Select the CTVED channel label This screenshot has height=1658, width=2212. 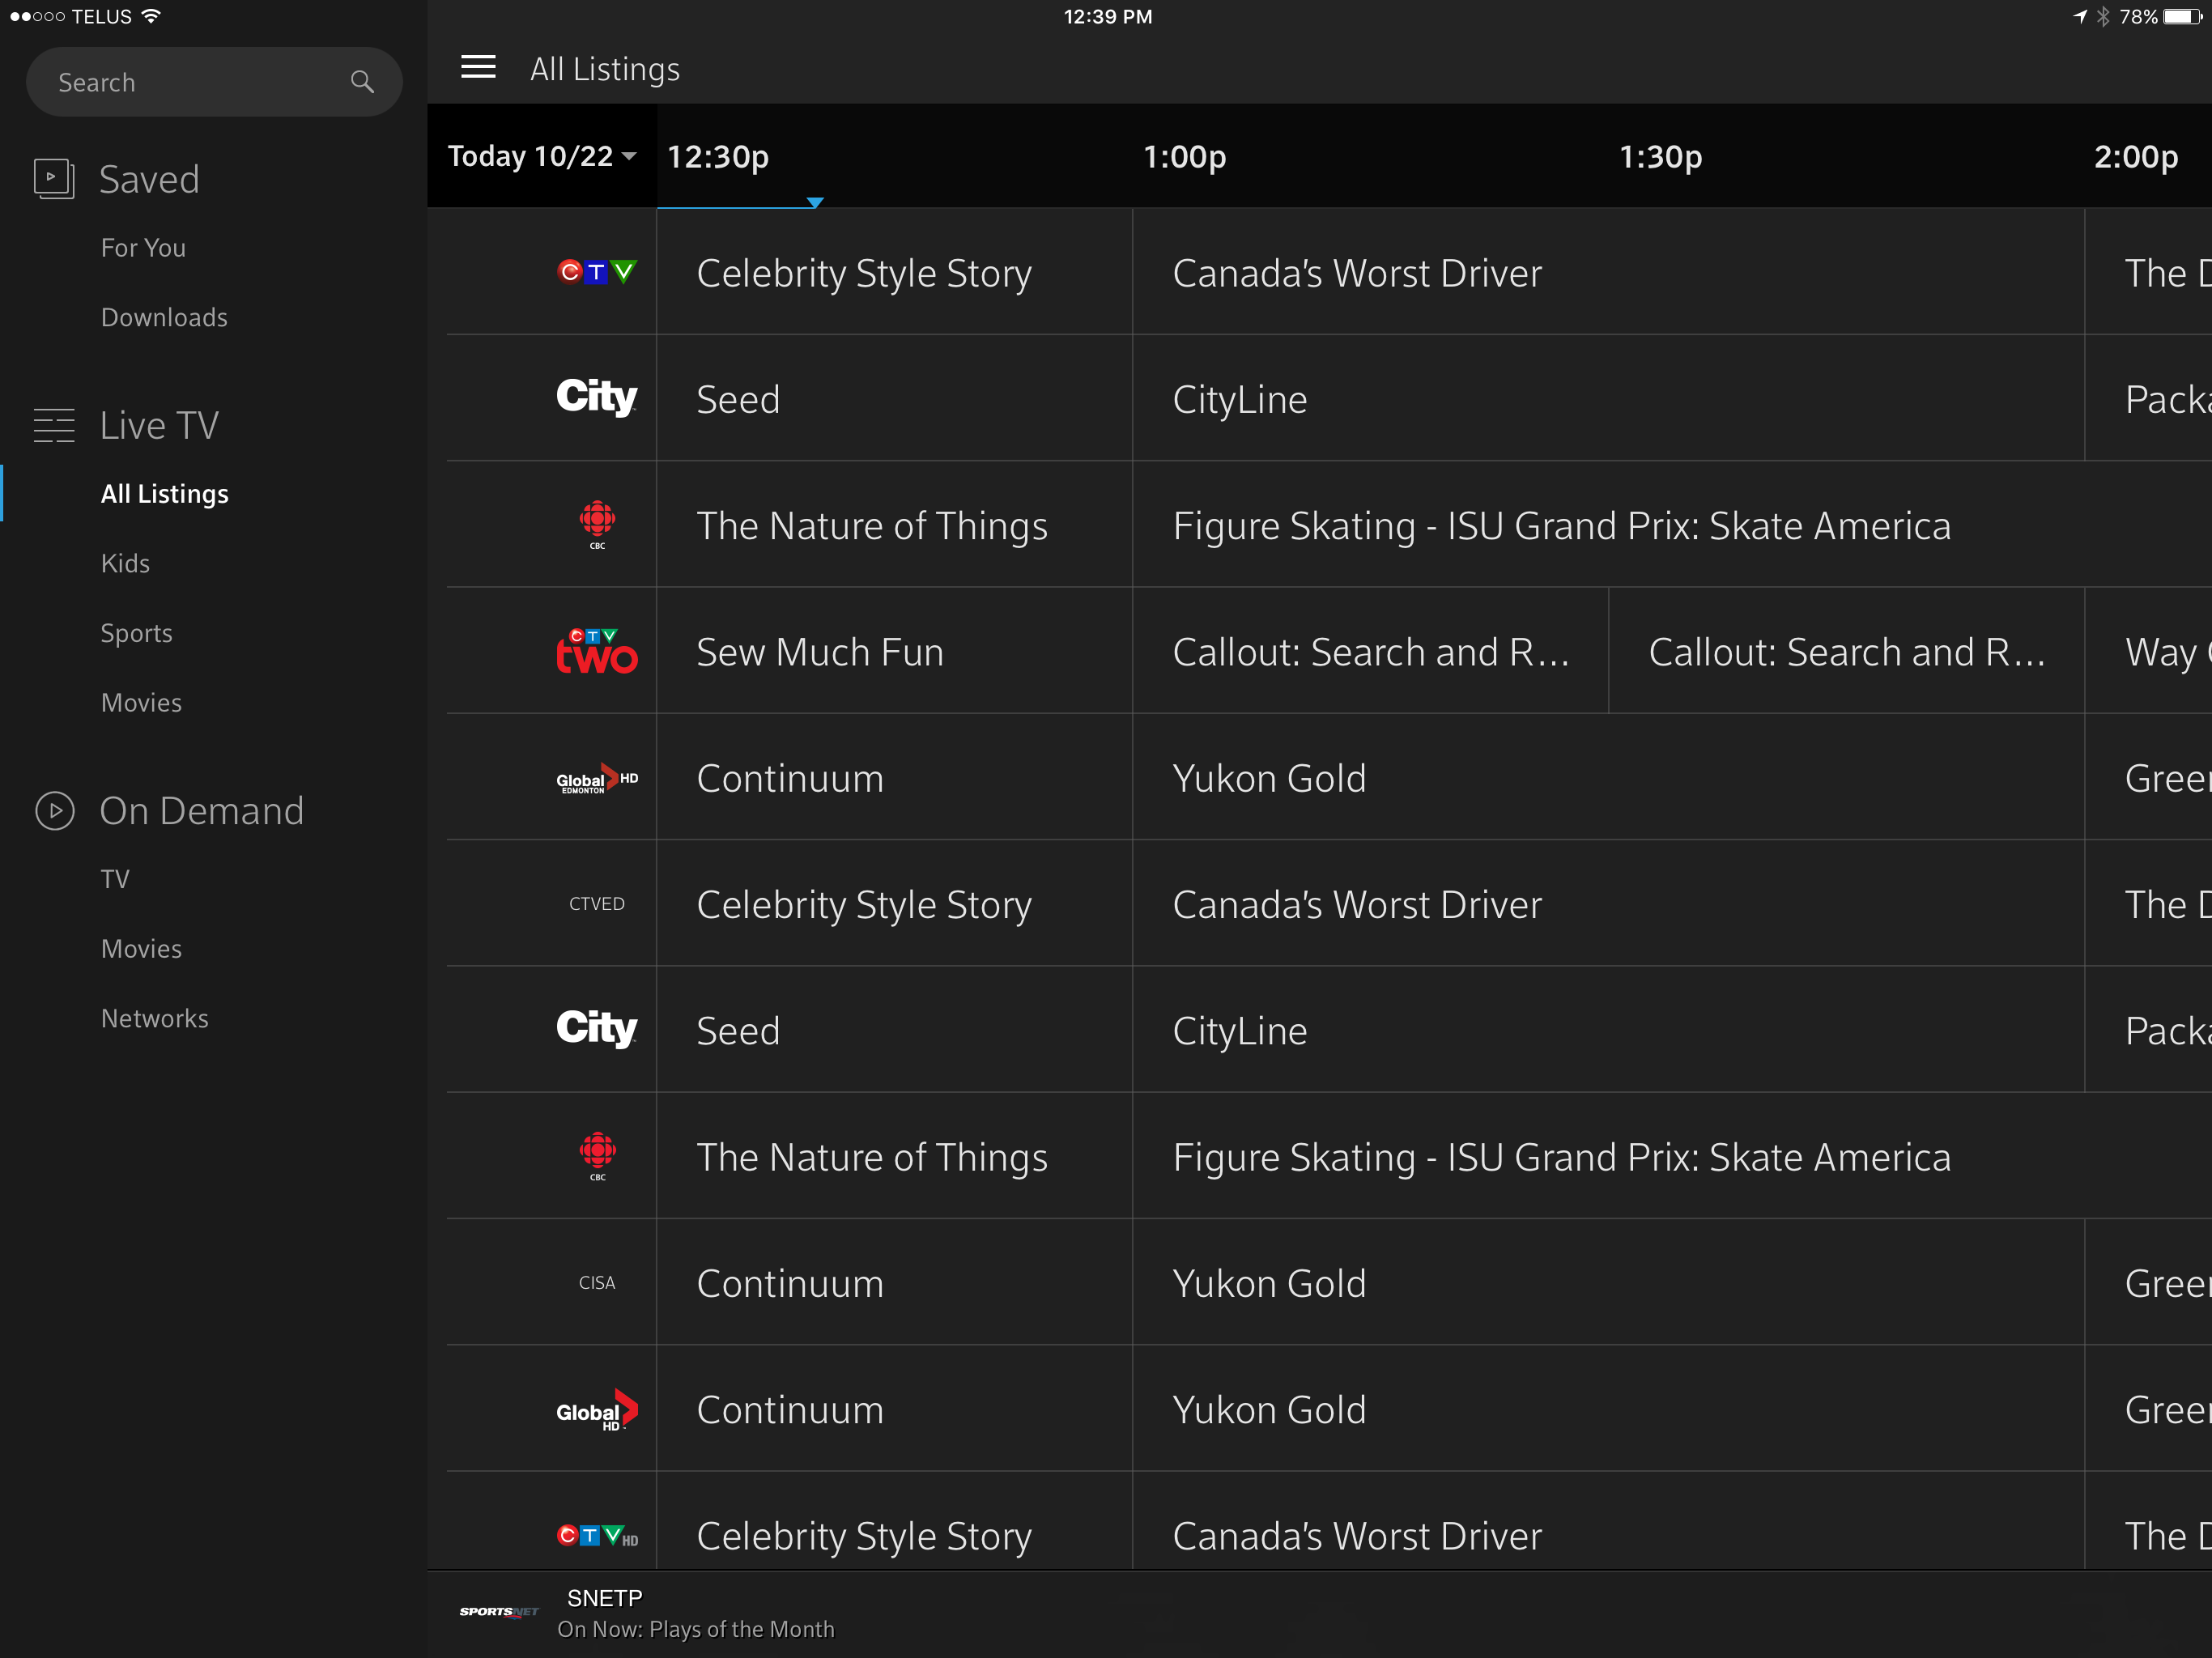pos(597,904)
